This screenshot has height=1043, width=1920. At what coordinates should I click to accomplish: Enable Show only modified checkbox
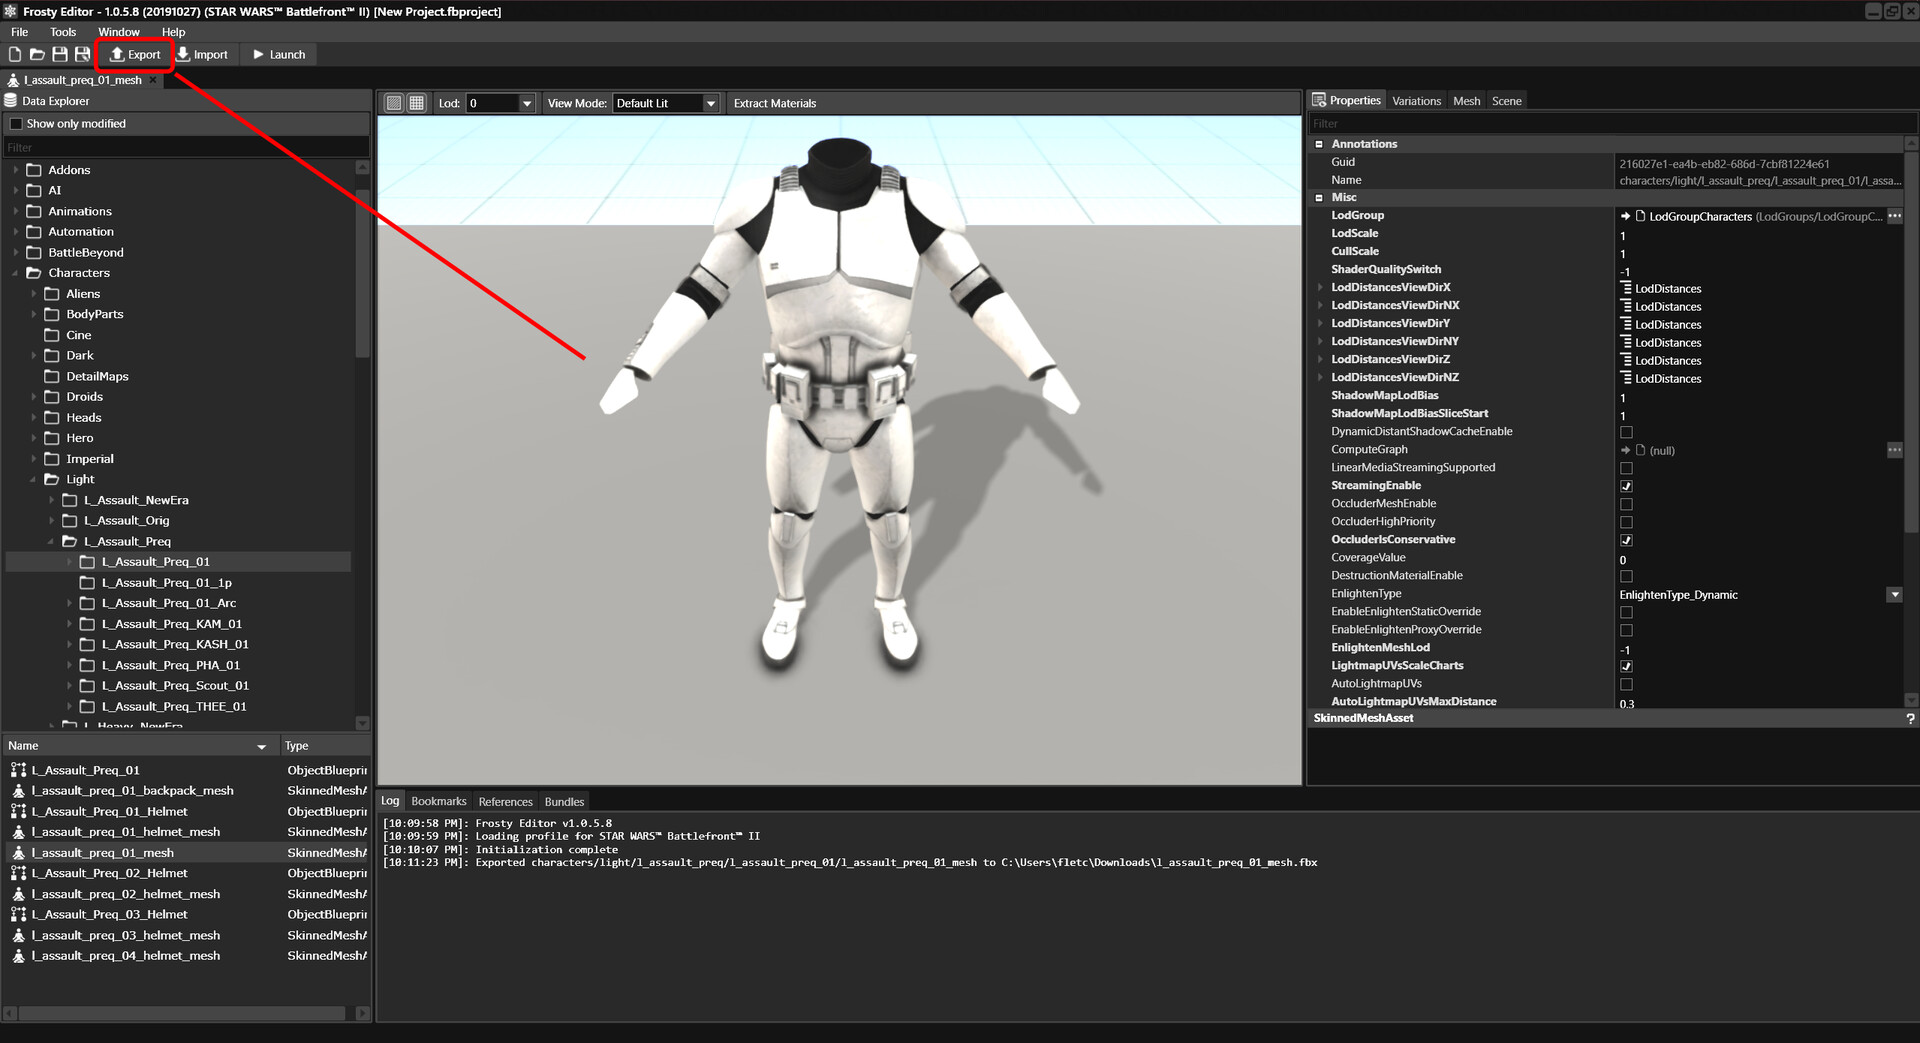click(16, 124)
